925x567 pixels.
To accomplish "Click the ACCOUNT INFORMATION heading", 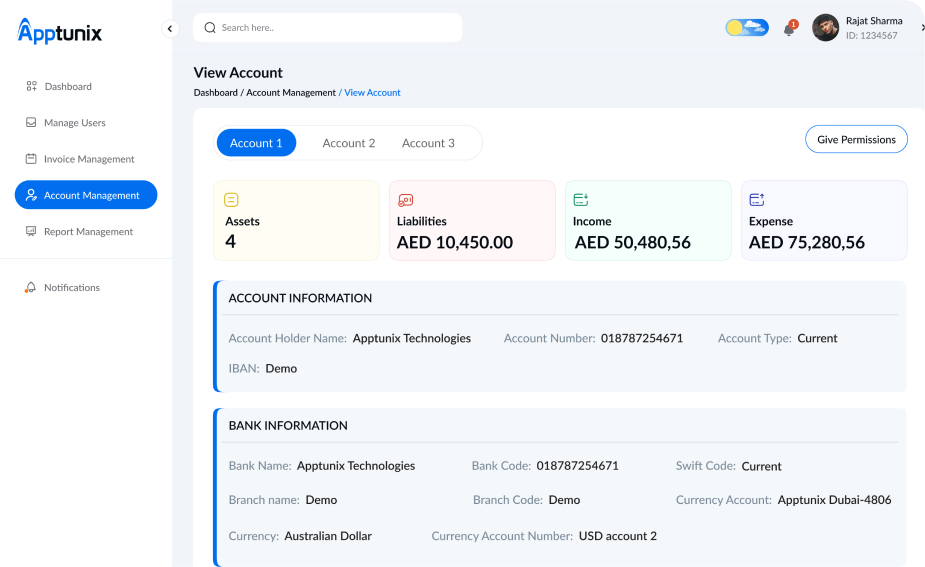I will [x=300, y=299].
